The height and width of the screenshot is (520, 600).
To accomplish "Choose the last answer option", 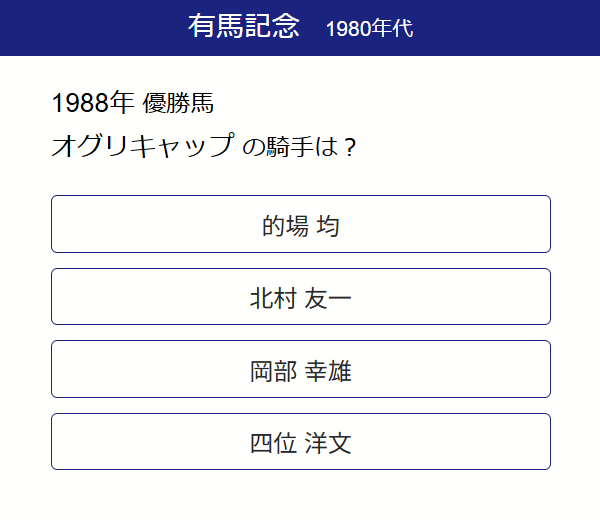I will (x=300, y=442).
